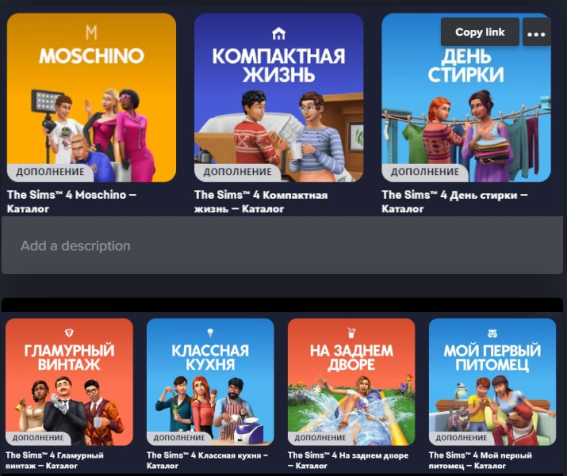Click the ice cream icon above Классная кухня

tap(210, 332)
